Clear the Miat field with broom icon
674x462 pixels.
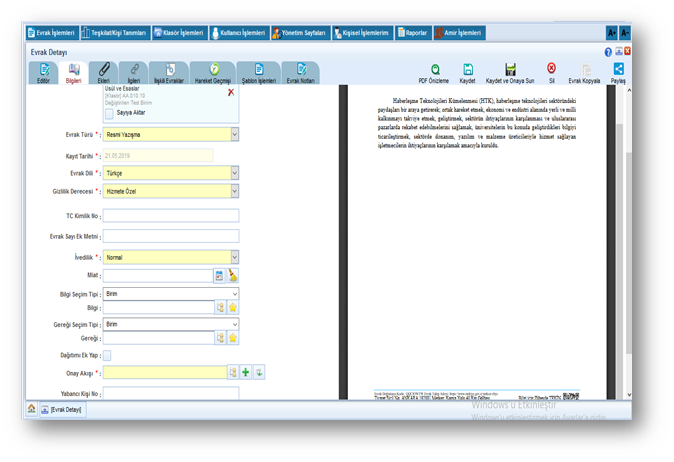tap(233, 274)
